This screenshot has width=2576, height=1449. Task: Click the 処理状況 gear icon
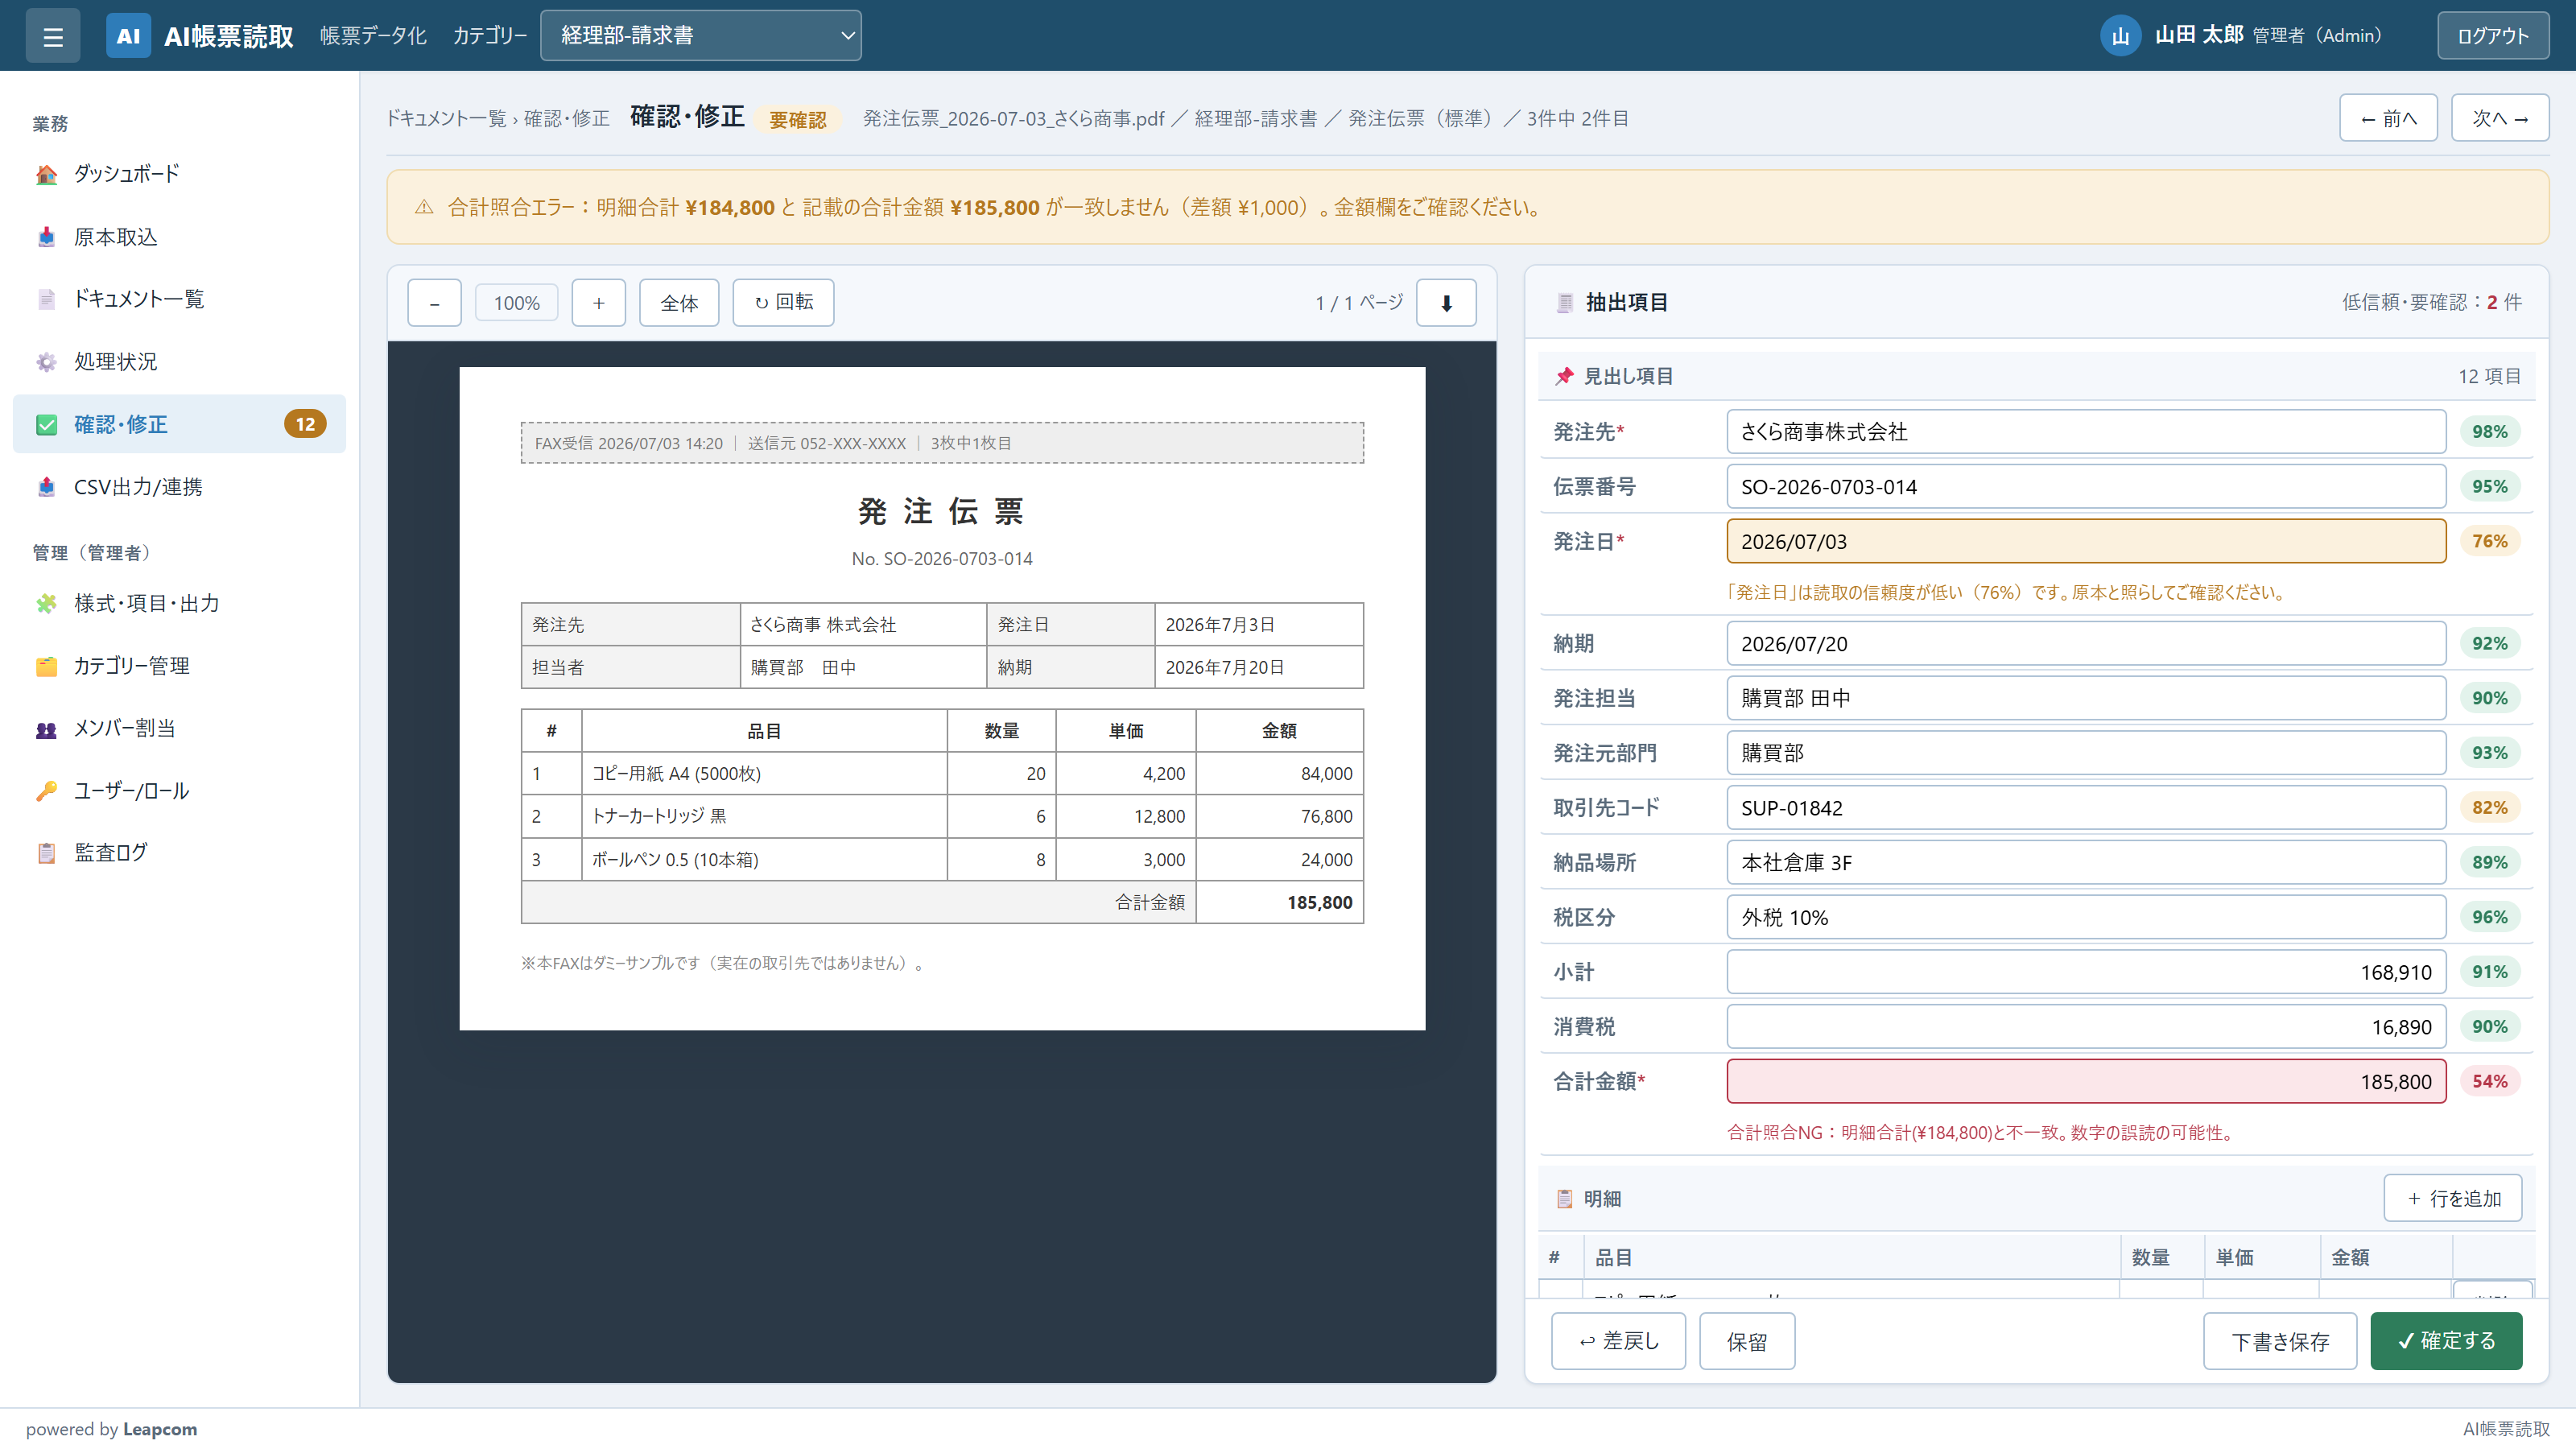pyautogui.click(x=46, y=362)
